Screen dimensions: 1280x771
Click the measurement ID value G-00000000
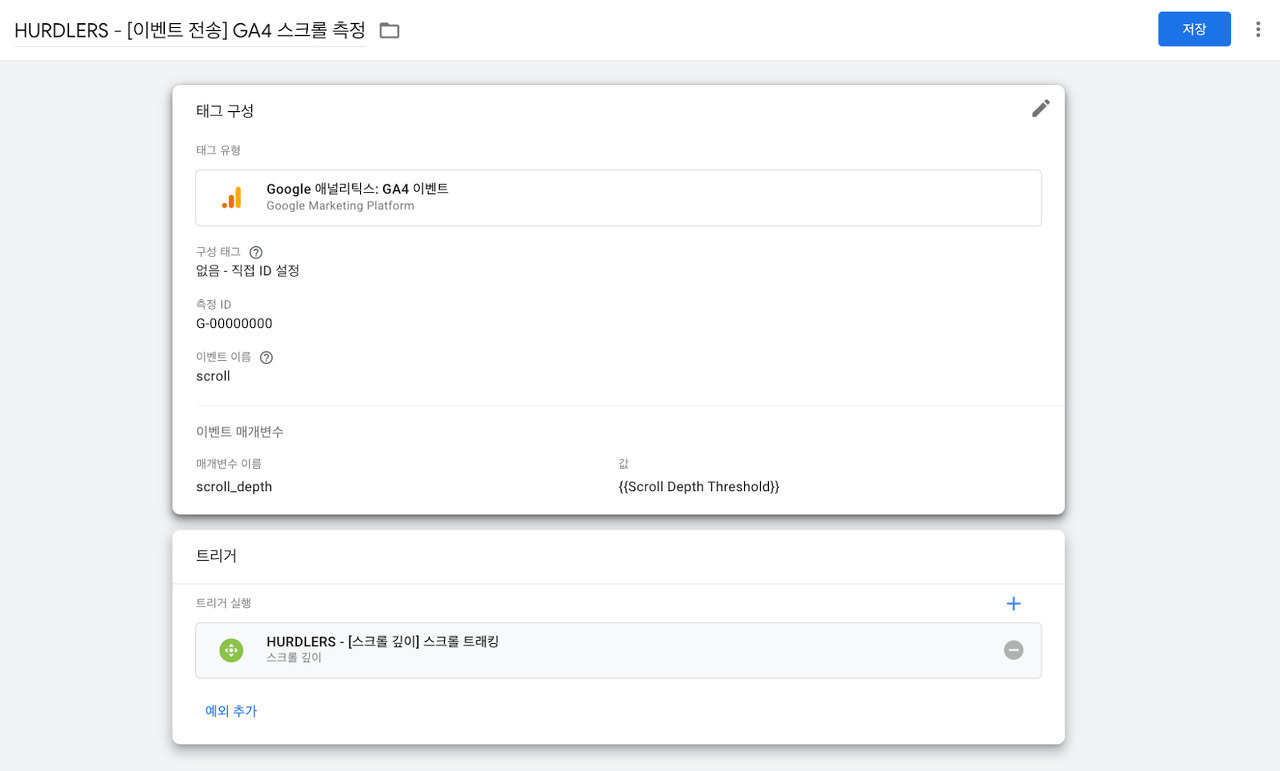click(x=234, y=323)
